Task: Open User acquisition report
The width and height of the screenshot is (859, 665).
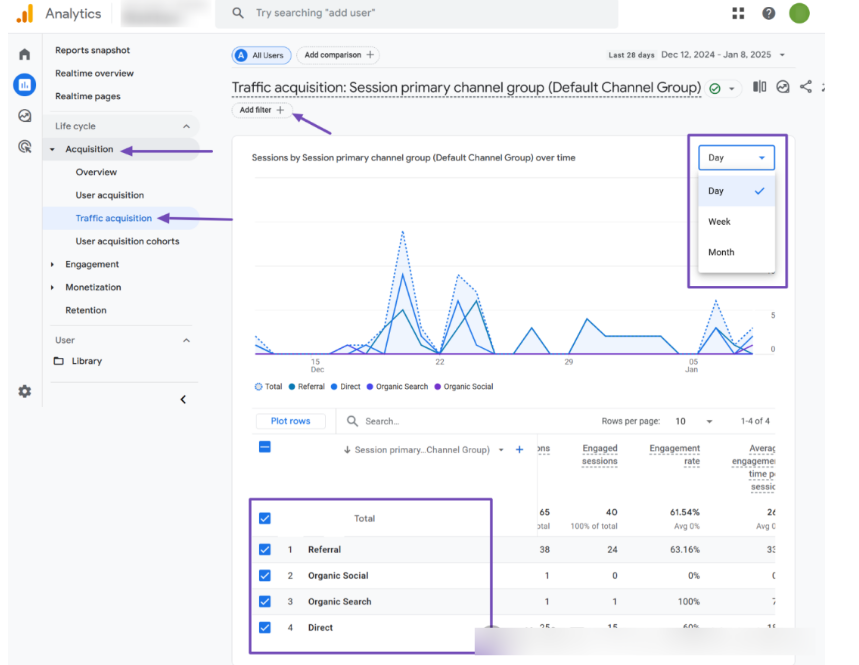Action: coord(110,195)
